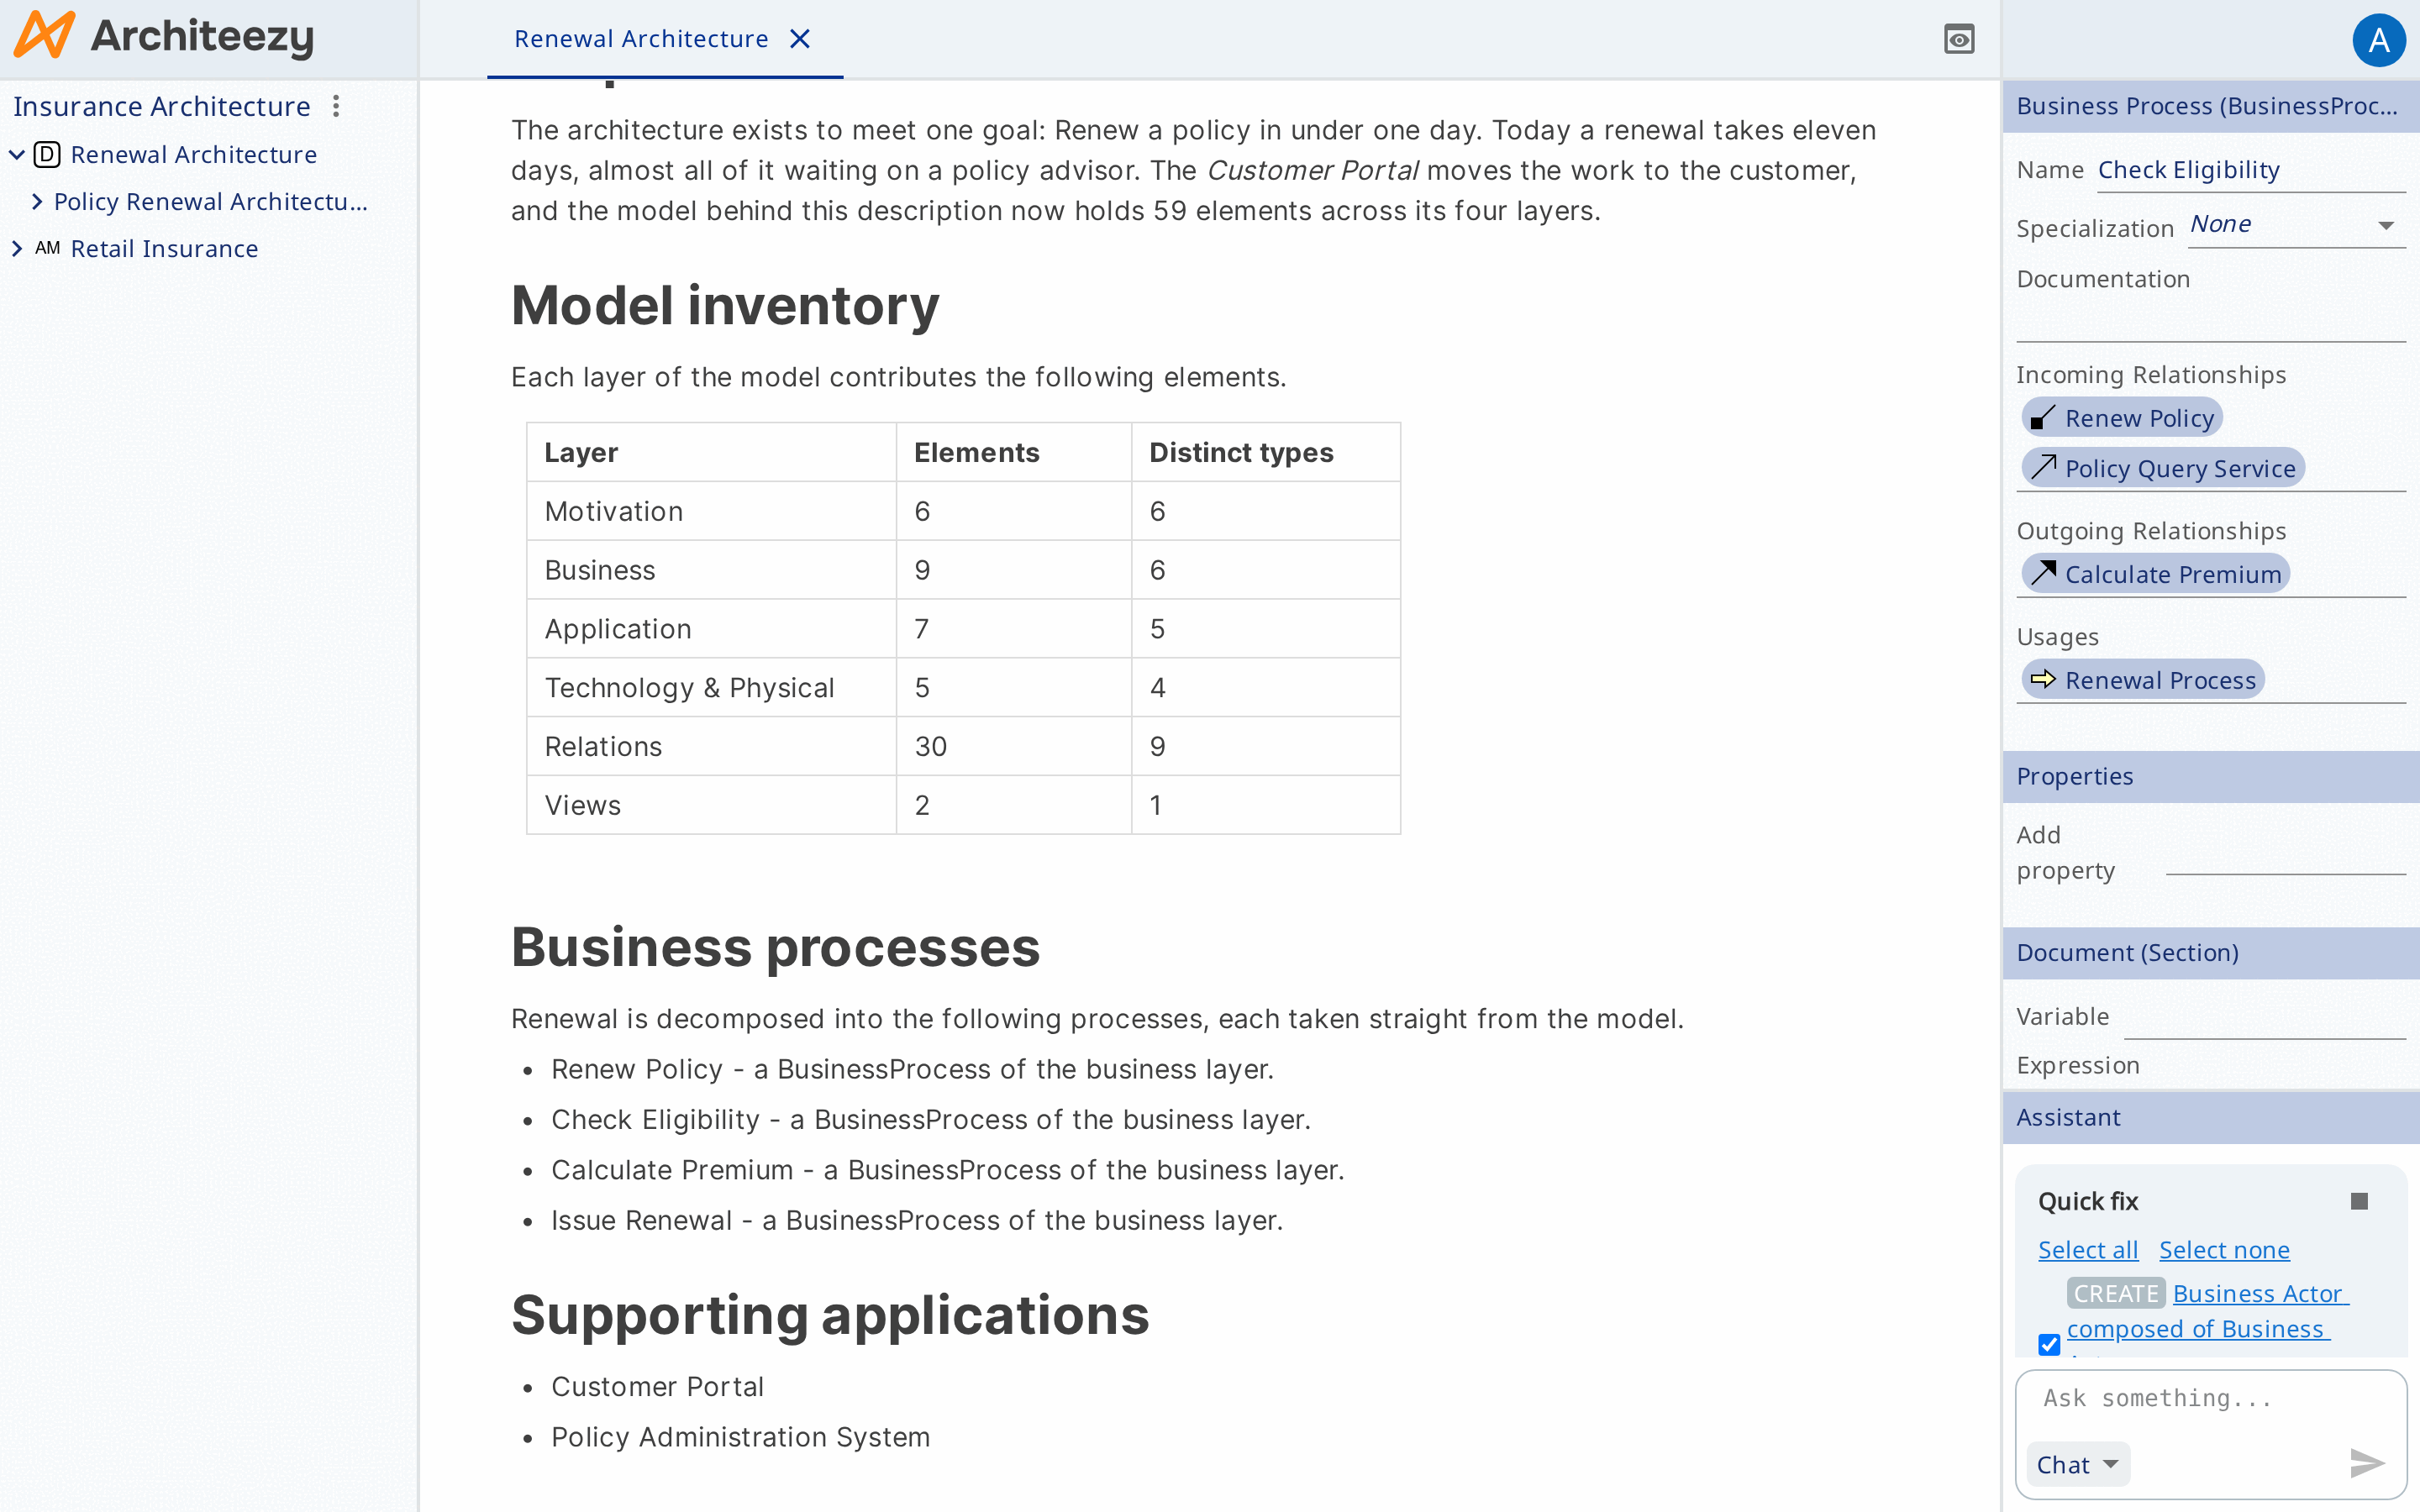The image size is (2420, 1512).
Task: Click the Model inventory heading
Action: click(725, 305)
